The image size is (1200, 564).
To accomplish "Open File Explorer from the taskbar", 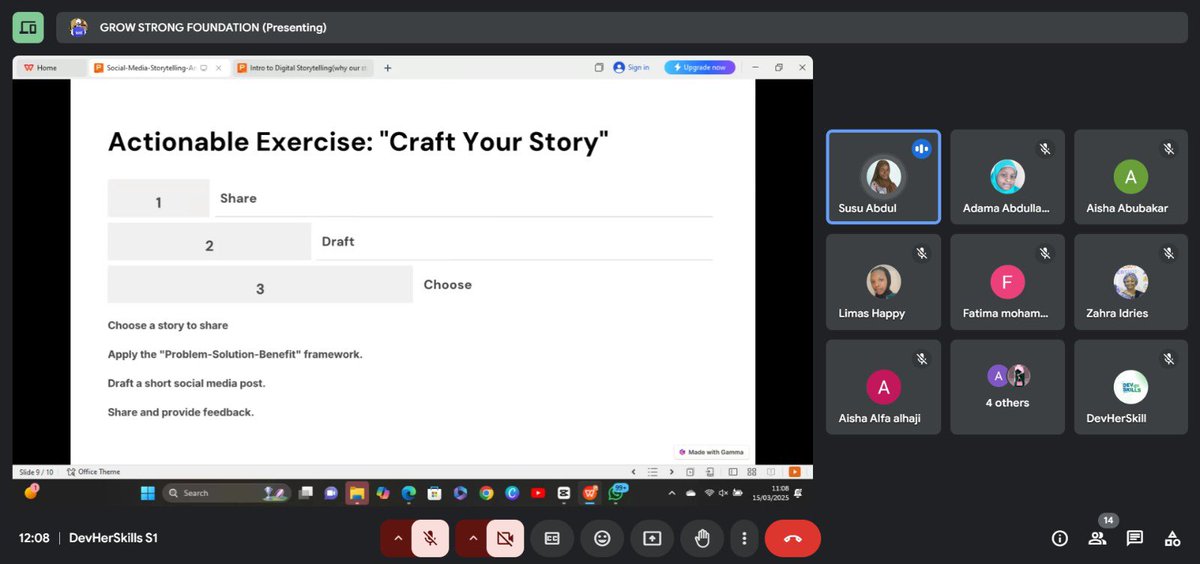I will click(x=357, y=492).
